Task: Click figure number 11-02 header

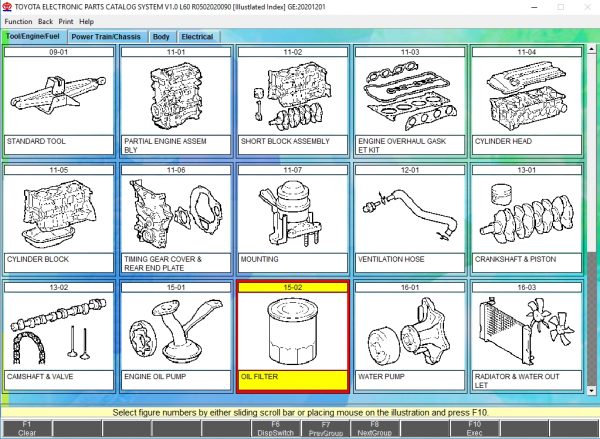Action: point(293,52)
